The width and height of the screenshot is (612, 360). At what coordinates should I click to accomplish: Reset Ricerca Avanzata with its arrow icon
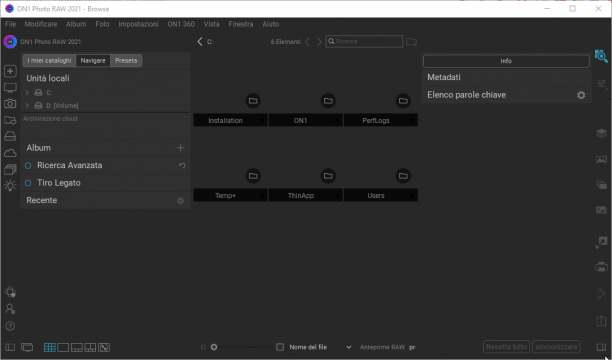182,166
